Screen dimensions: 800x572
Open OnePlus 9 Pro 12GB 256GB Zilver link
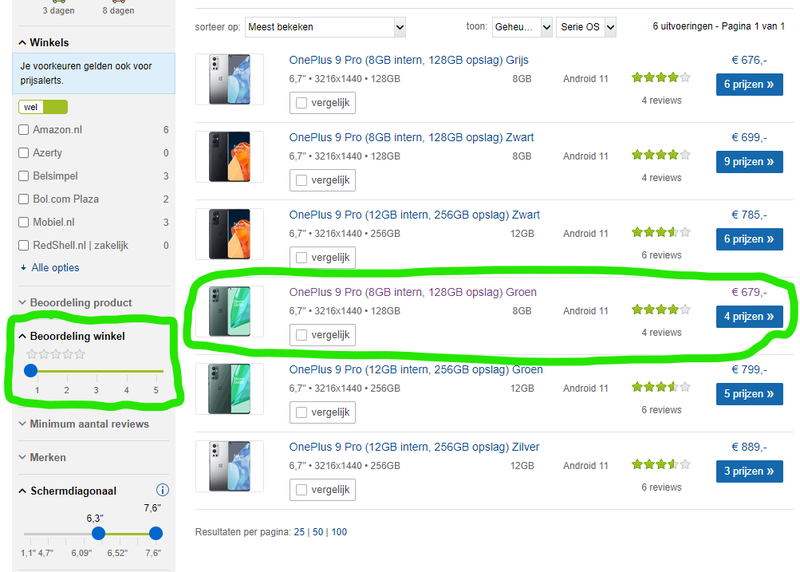(414, 447)
